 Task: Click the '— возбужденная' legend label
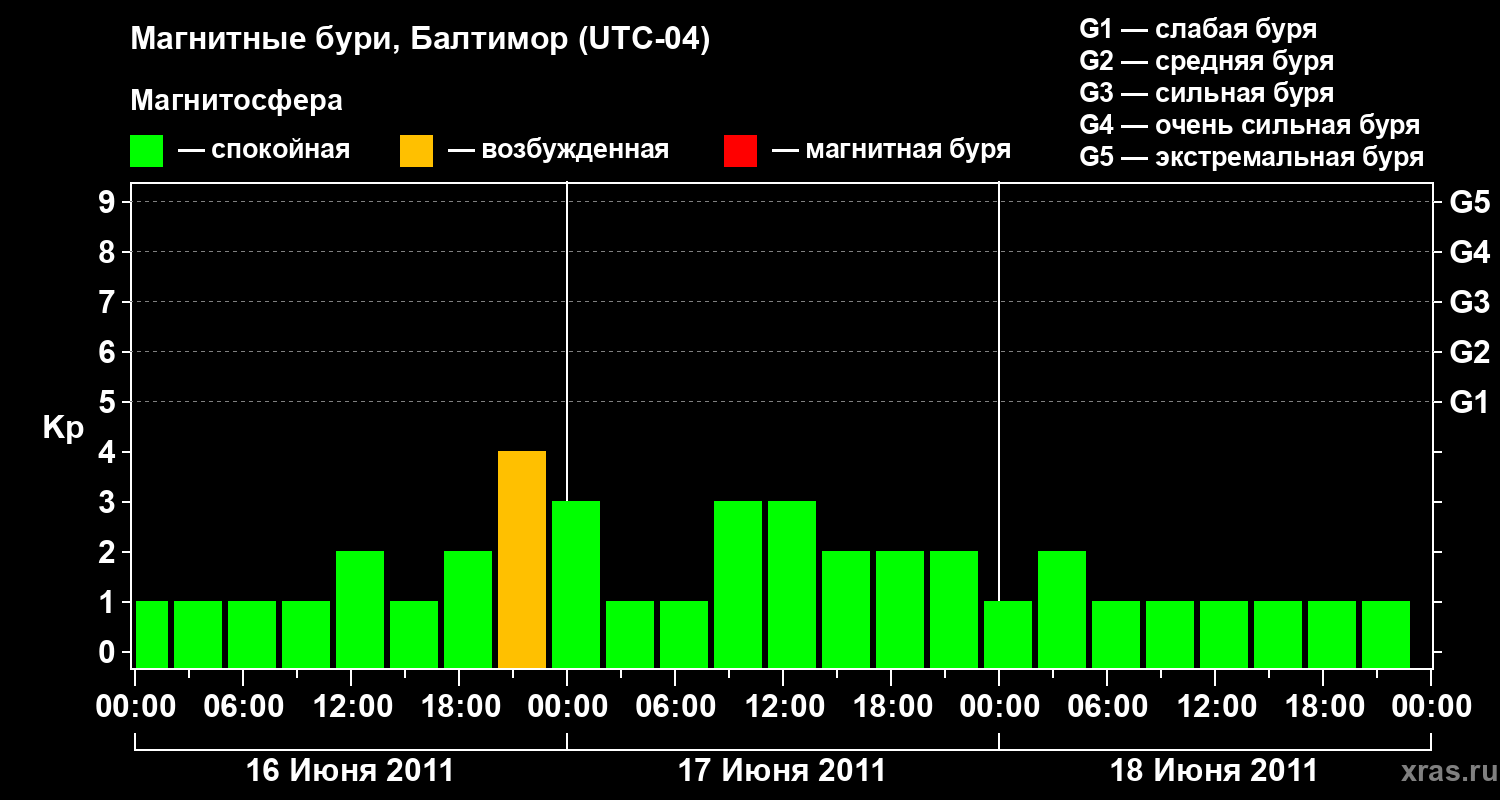pos(558,151)
